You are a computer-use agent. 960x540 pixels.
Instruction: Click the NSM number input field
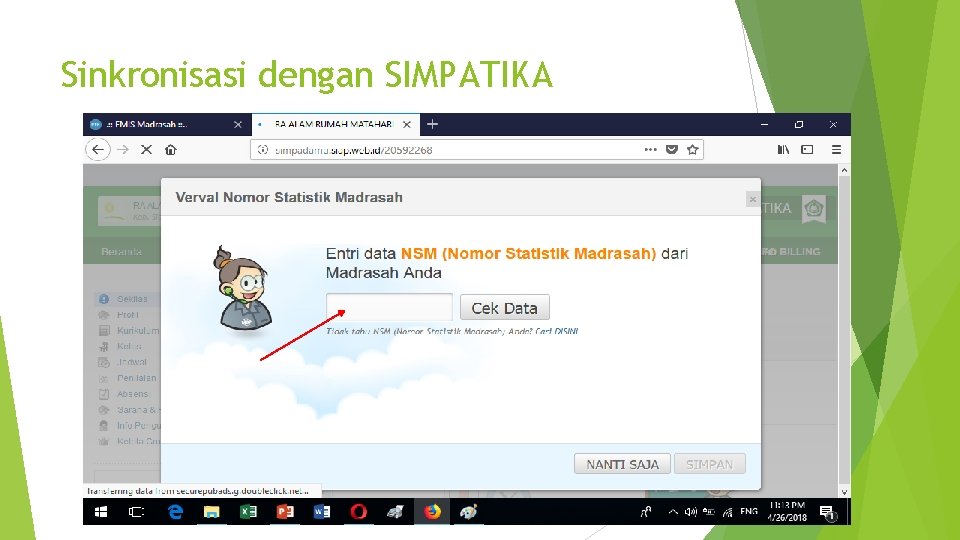pyautogui.click(x=389, y=307)
